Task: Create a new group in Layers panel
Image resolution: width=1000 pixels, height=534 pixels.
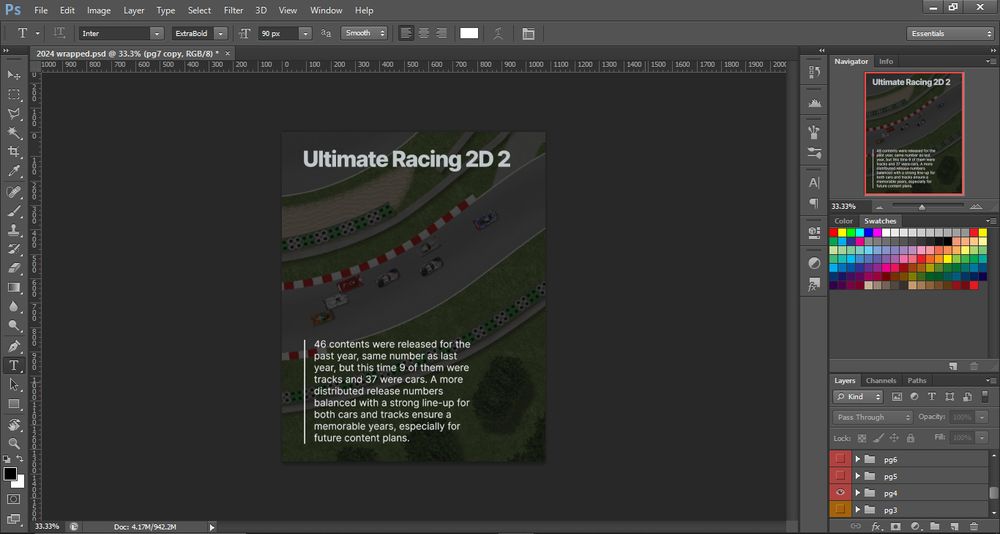Action: [934, 526]
